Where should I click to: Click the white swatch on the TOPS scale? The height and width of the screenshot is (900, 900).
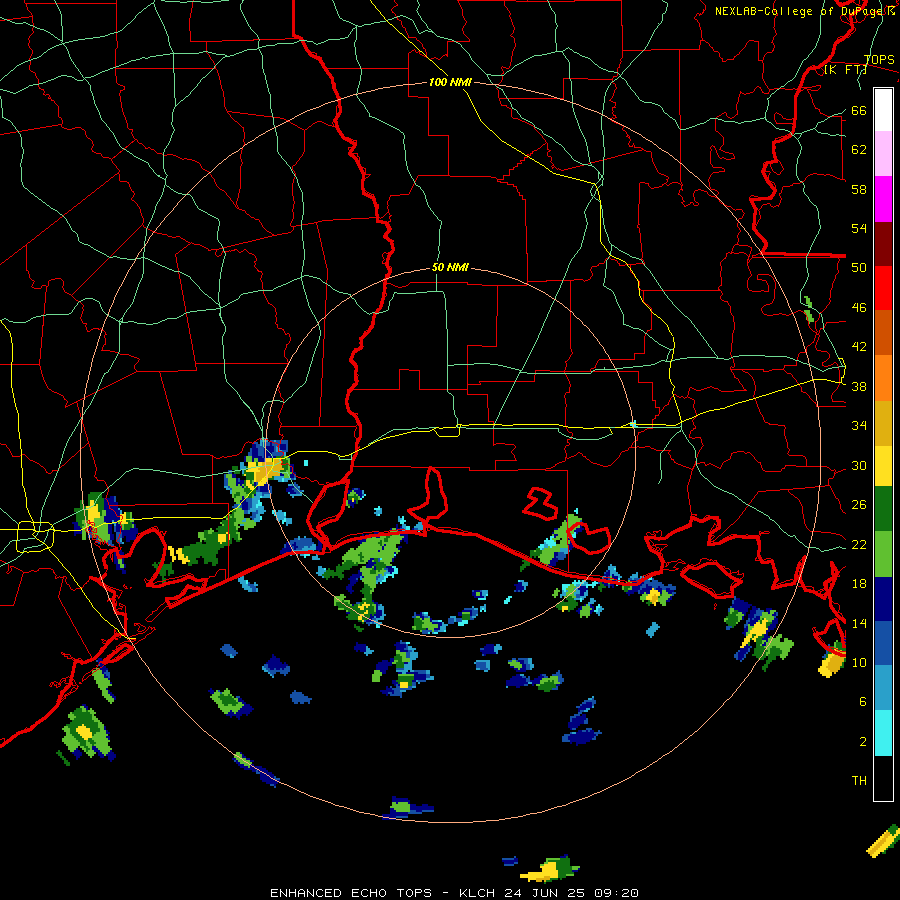(x=883, y=110)
